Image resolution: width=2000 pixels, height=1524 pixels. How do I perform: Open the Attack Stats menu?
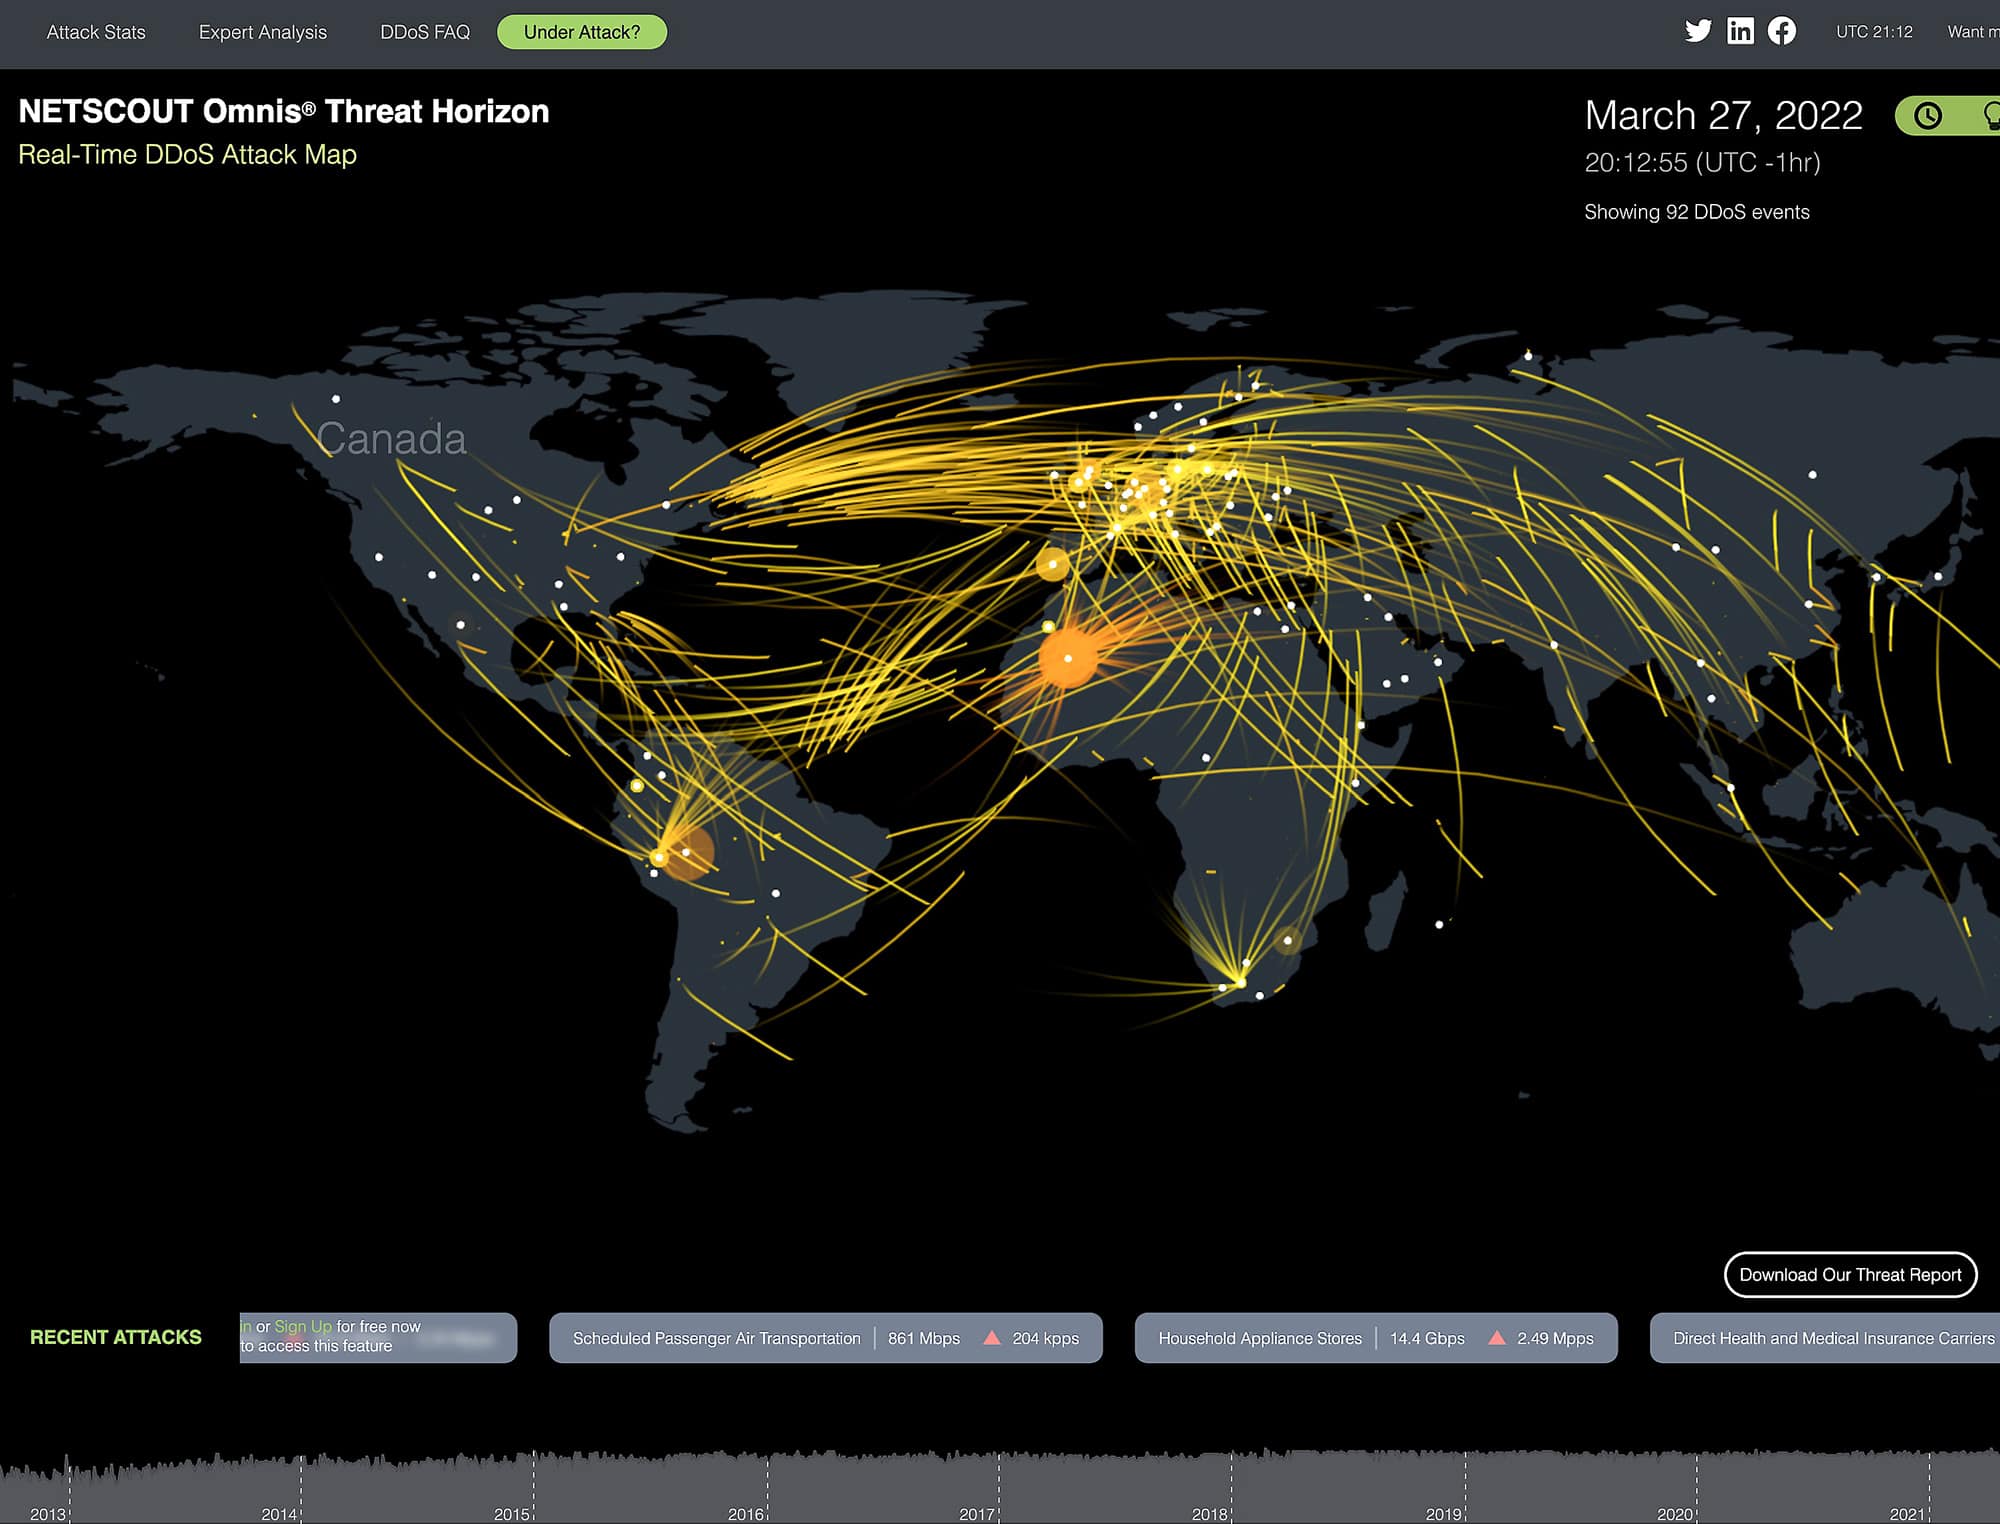coord(96,32)
